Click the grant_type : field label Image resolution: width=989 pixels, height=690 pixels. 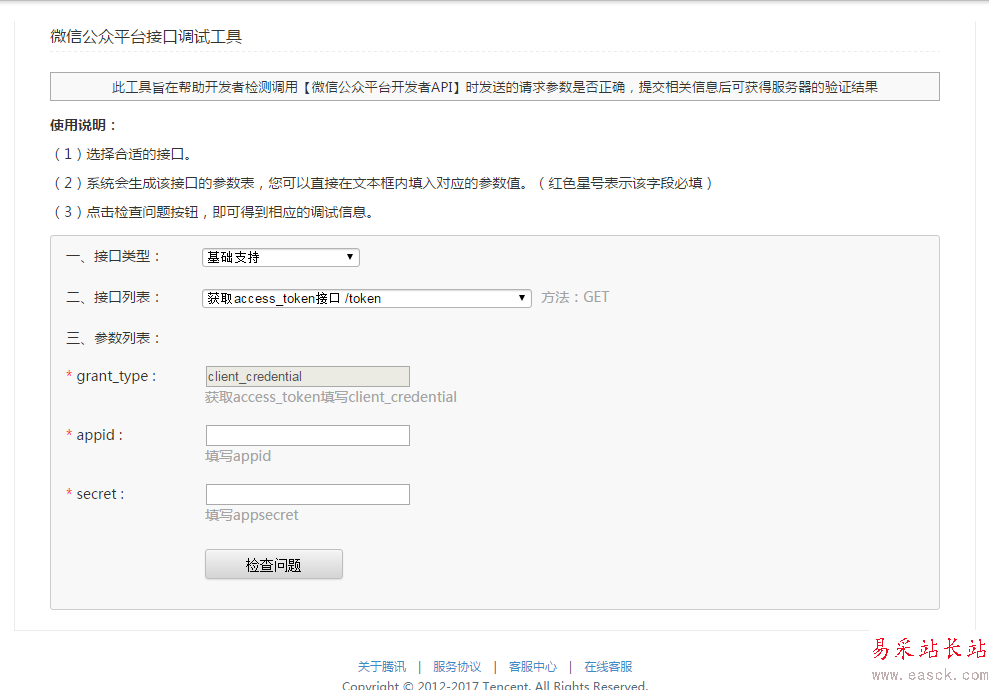point(116,377)
